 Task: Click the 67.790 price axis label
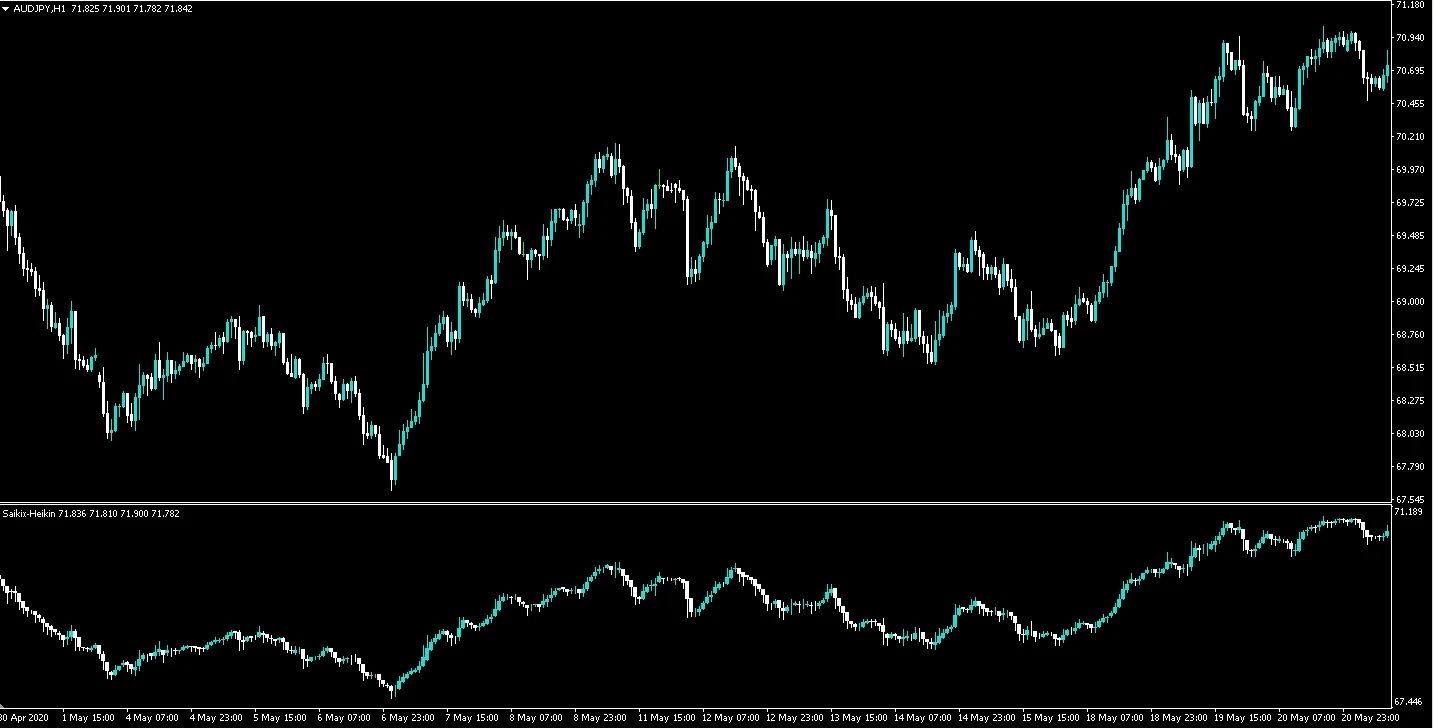click(x=1410, y=467)
